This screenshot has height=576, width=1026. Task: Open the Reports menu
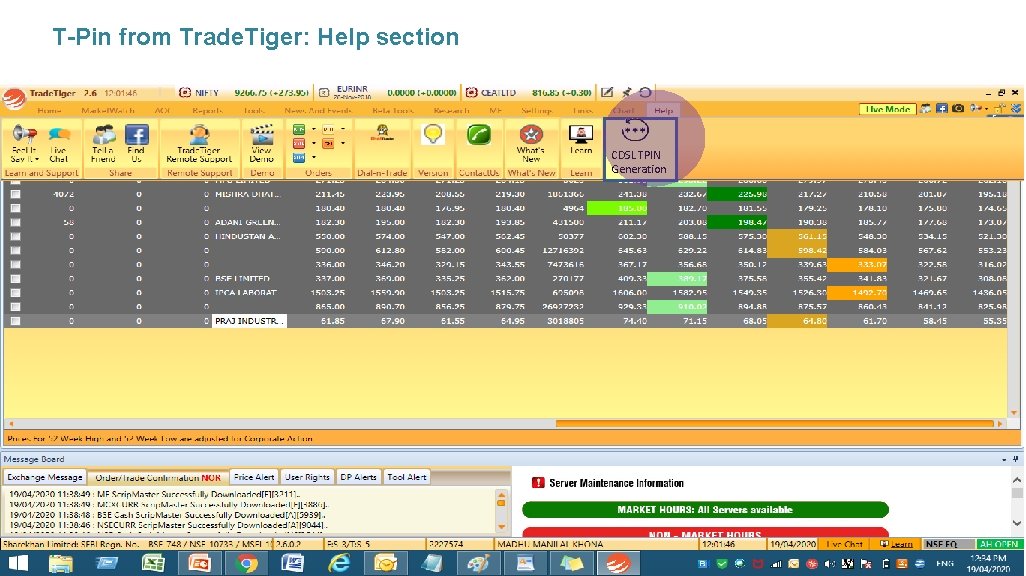[207, 111]
